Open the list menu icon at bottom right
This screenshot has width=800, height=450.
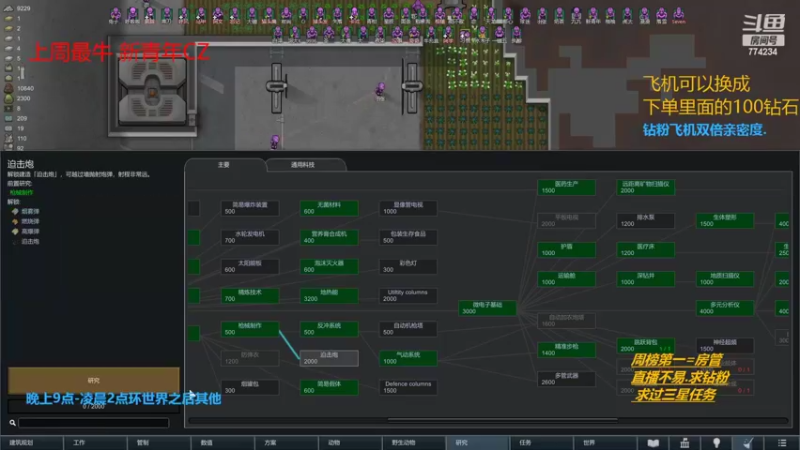(x=782, y=443)
